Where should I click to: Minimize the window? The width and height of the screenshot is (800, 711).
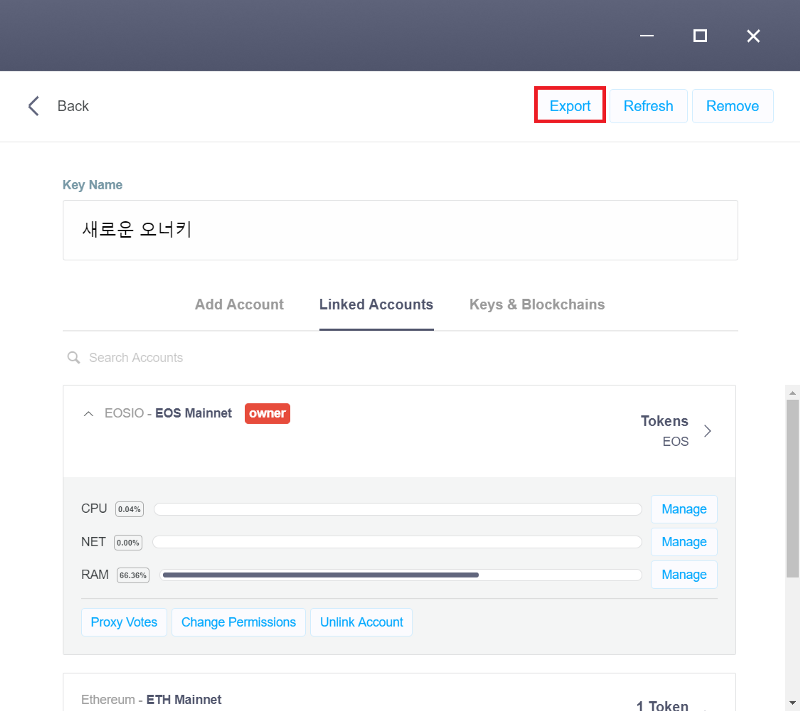(647, 36)
